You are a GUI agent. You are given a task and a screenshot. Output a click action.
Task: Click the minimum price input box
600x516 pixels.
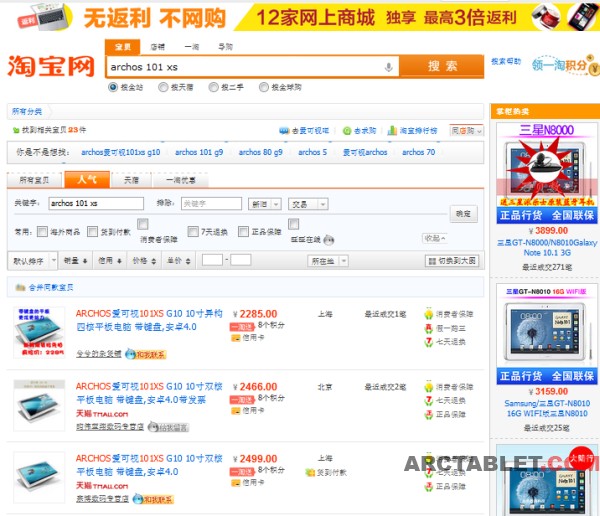click(212, 260)
